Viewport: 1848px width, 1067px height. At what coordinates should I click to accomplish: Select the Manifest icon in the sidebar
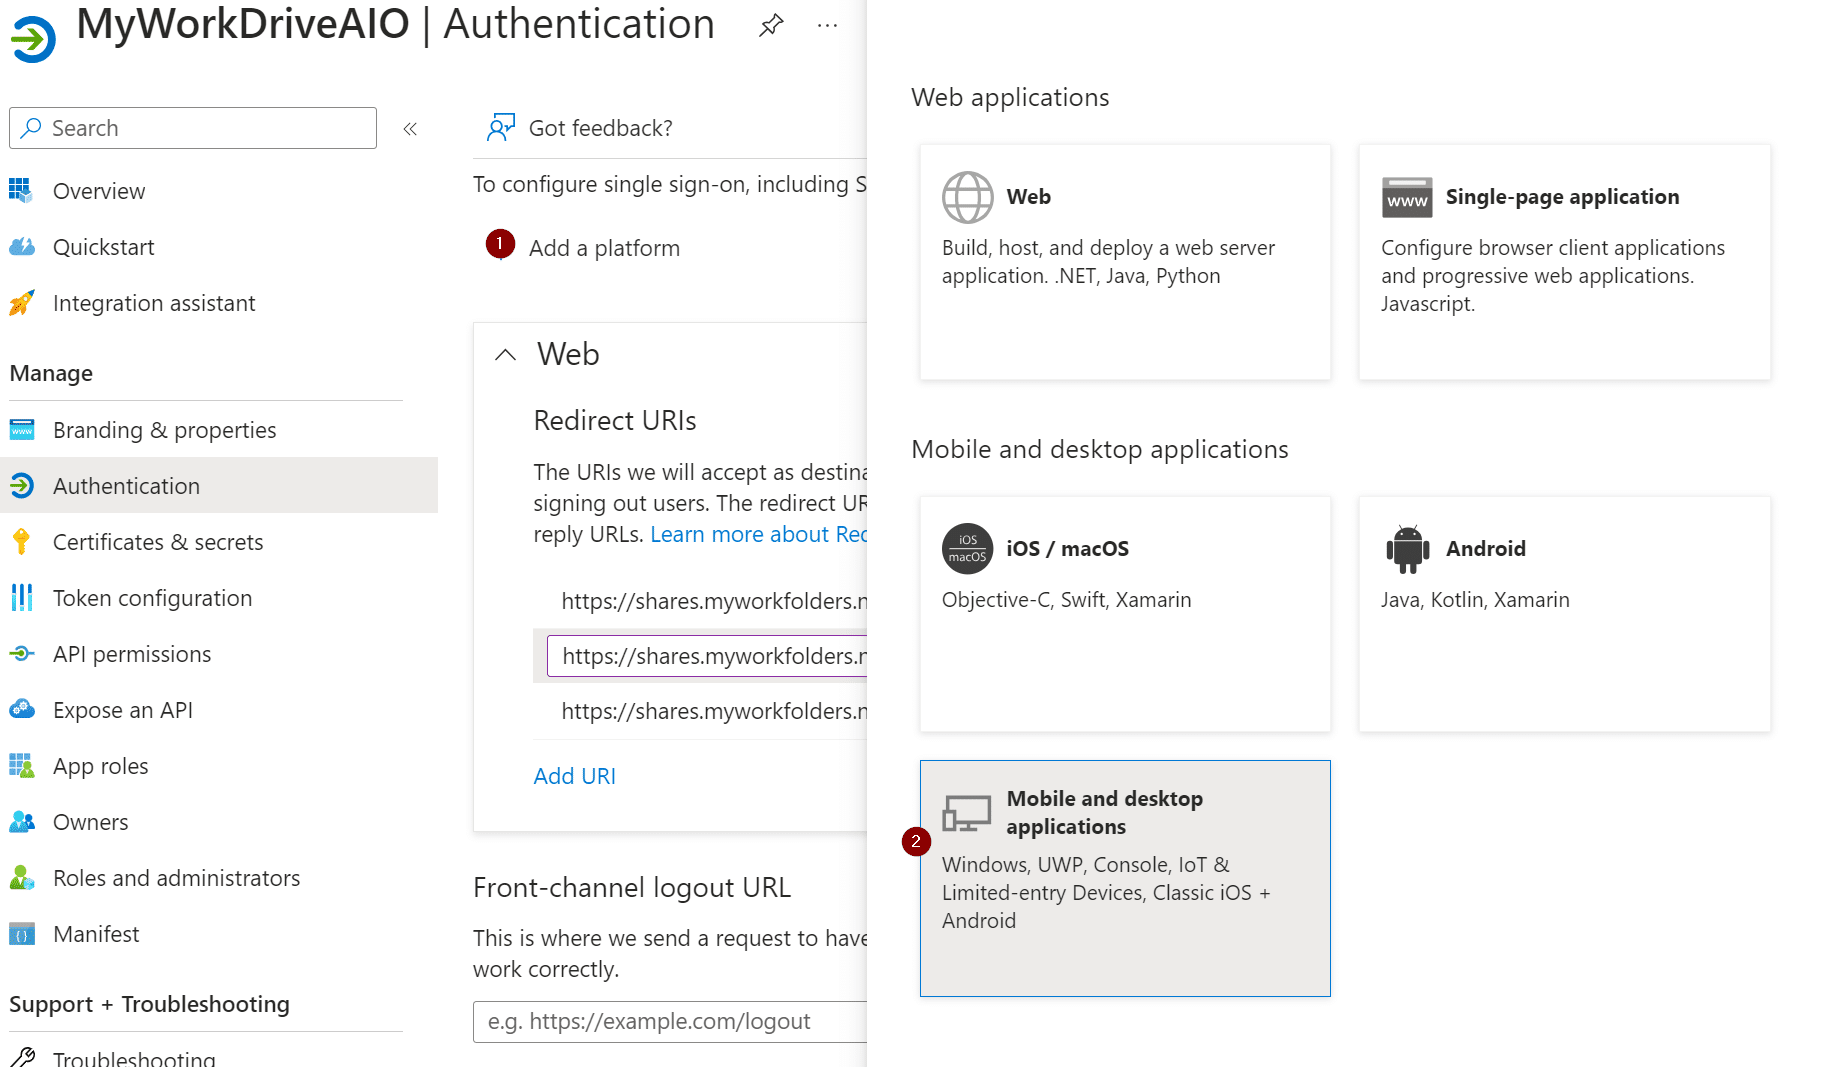point(22,933)
